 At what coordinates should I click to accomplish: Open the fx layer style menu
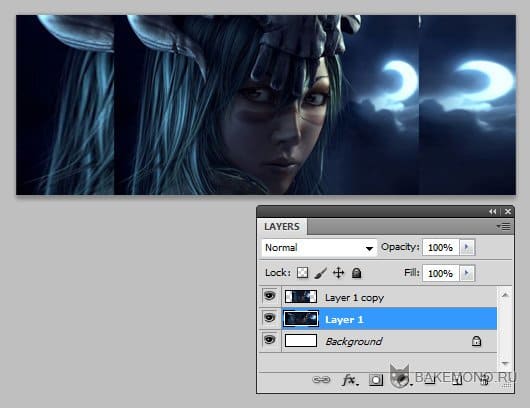click(x=350, y=380)
